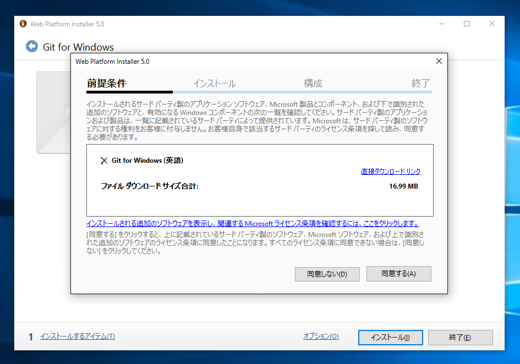Select the インストール step tab
The image size is (520, 364).
tap(215, 83)
